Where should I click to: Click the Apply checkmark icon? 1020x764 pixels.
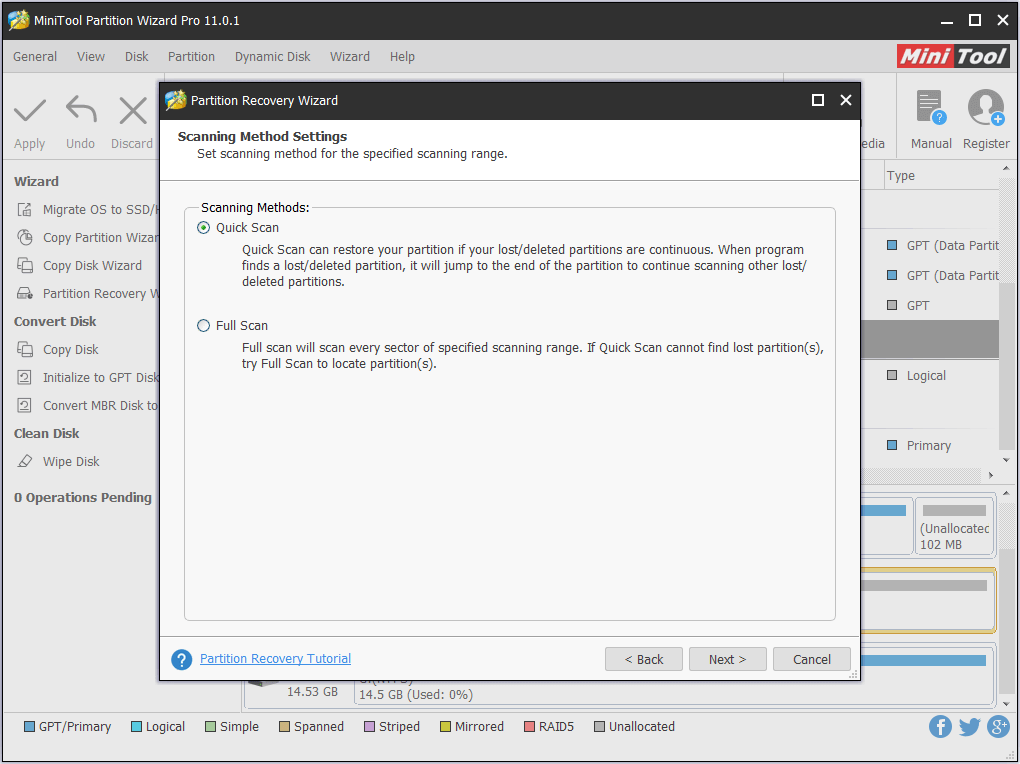click(x=30, y=111)
